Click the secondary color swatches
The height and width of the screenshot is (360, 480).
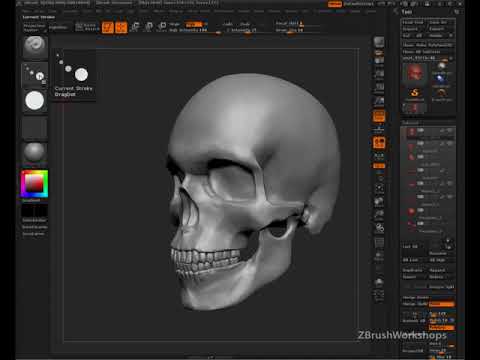coord(34,211)
